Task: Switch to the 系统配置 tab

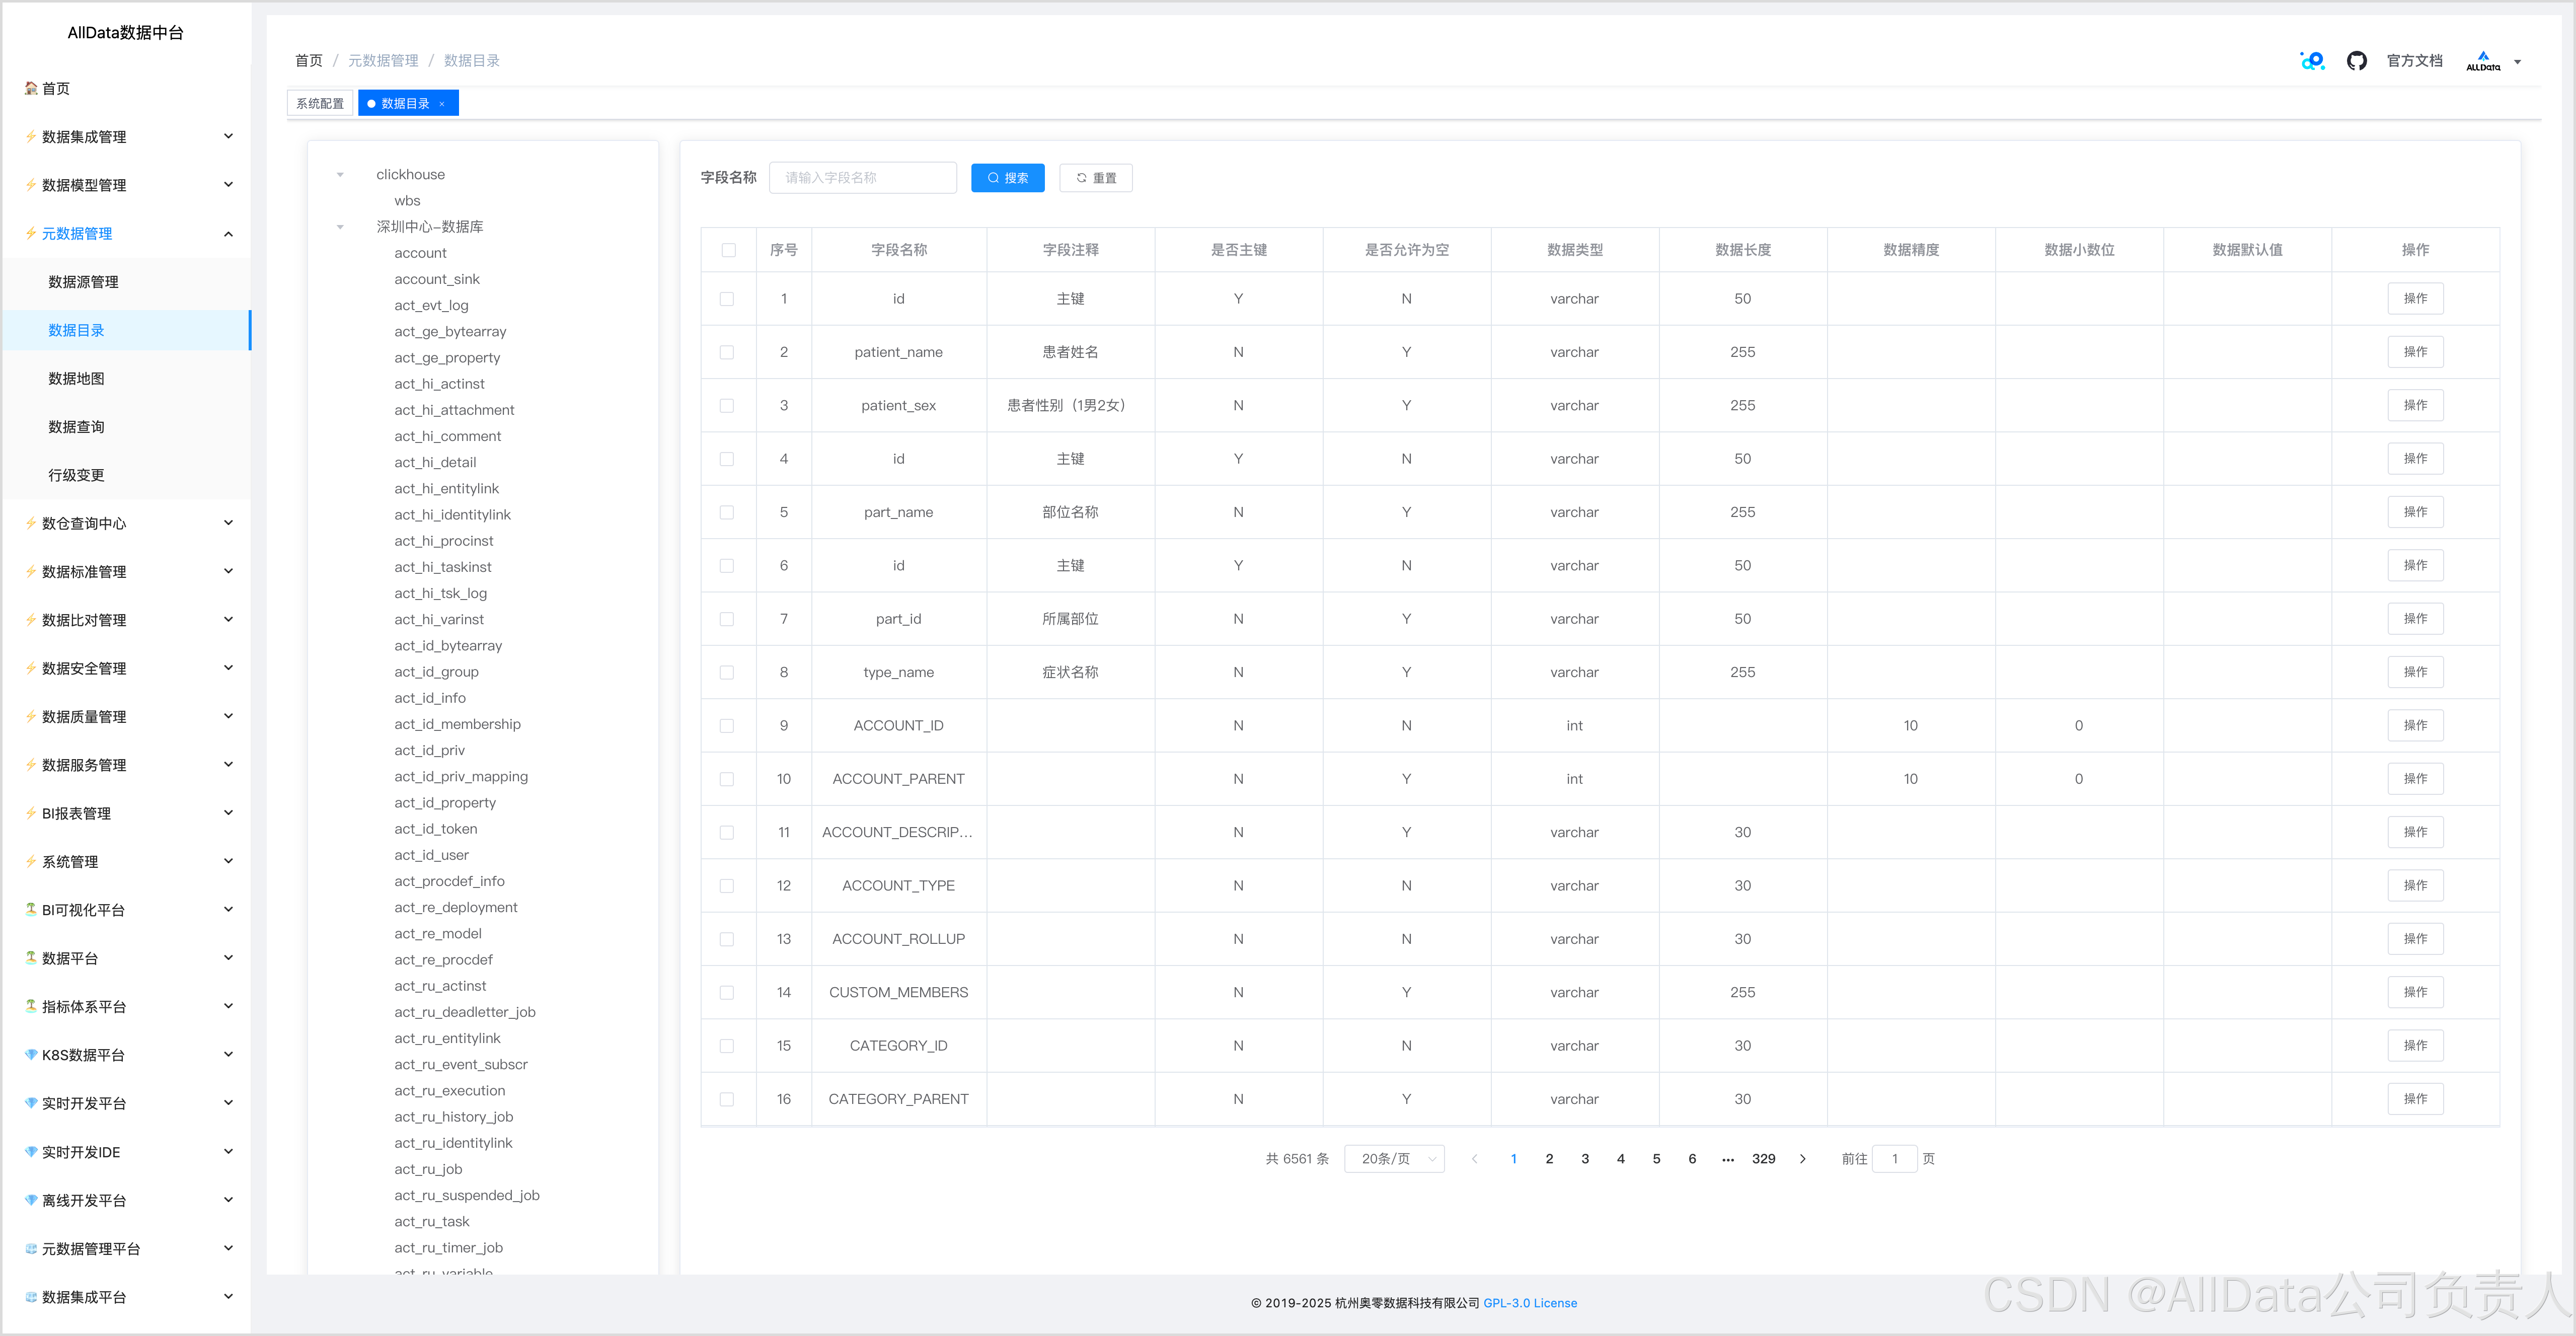Action: click(320, 104)
